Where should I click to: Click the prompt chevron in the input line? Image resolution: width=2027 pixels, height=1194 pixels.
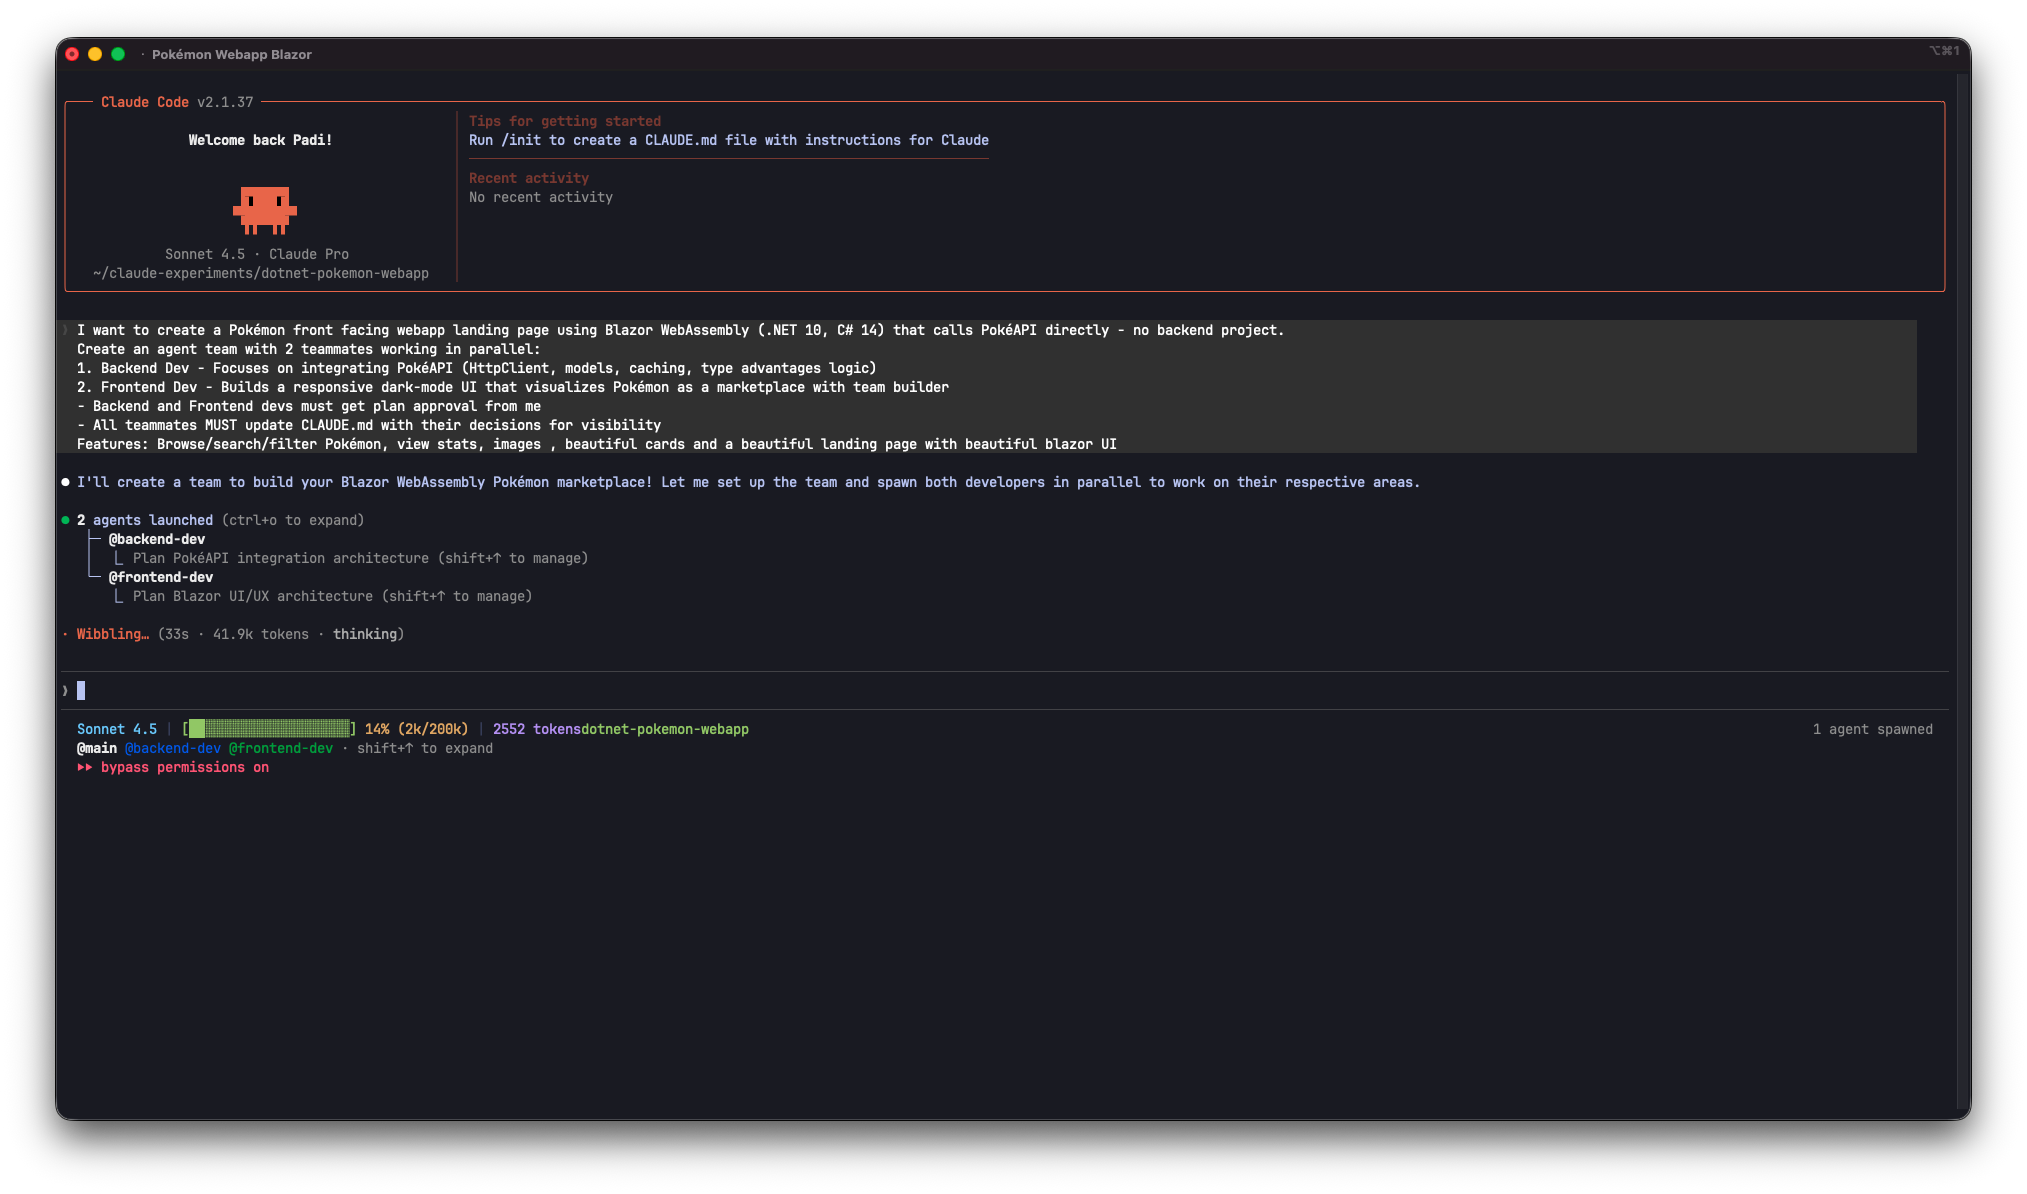pyautogui.click(x=65, y=690)
